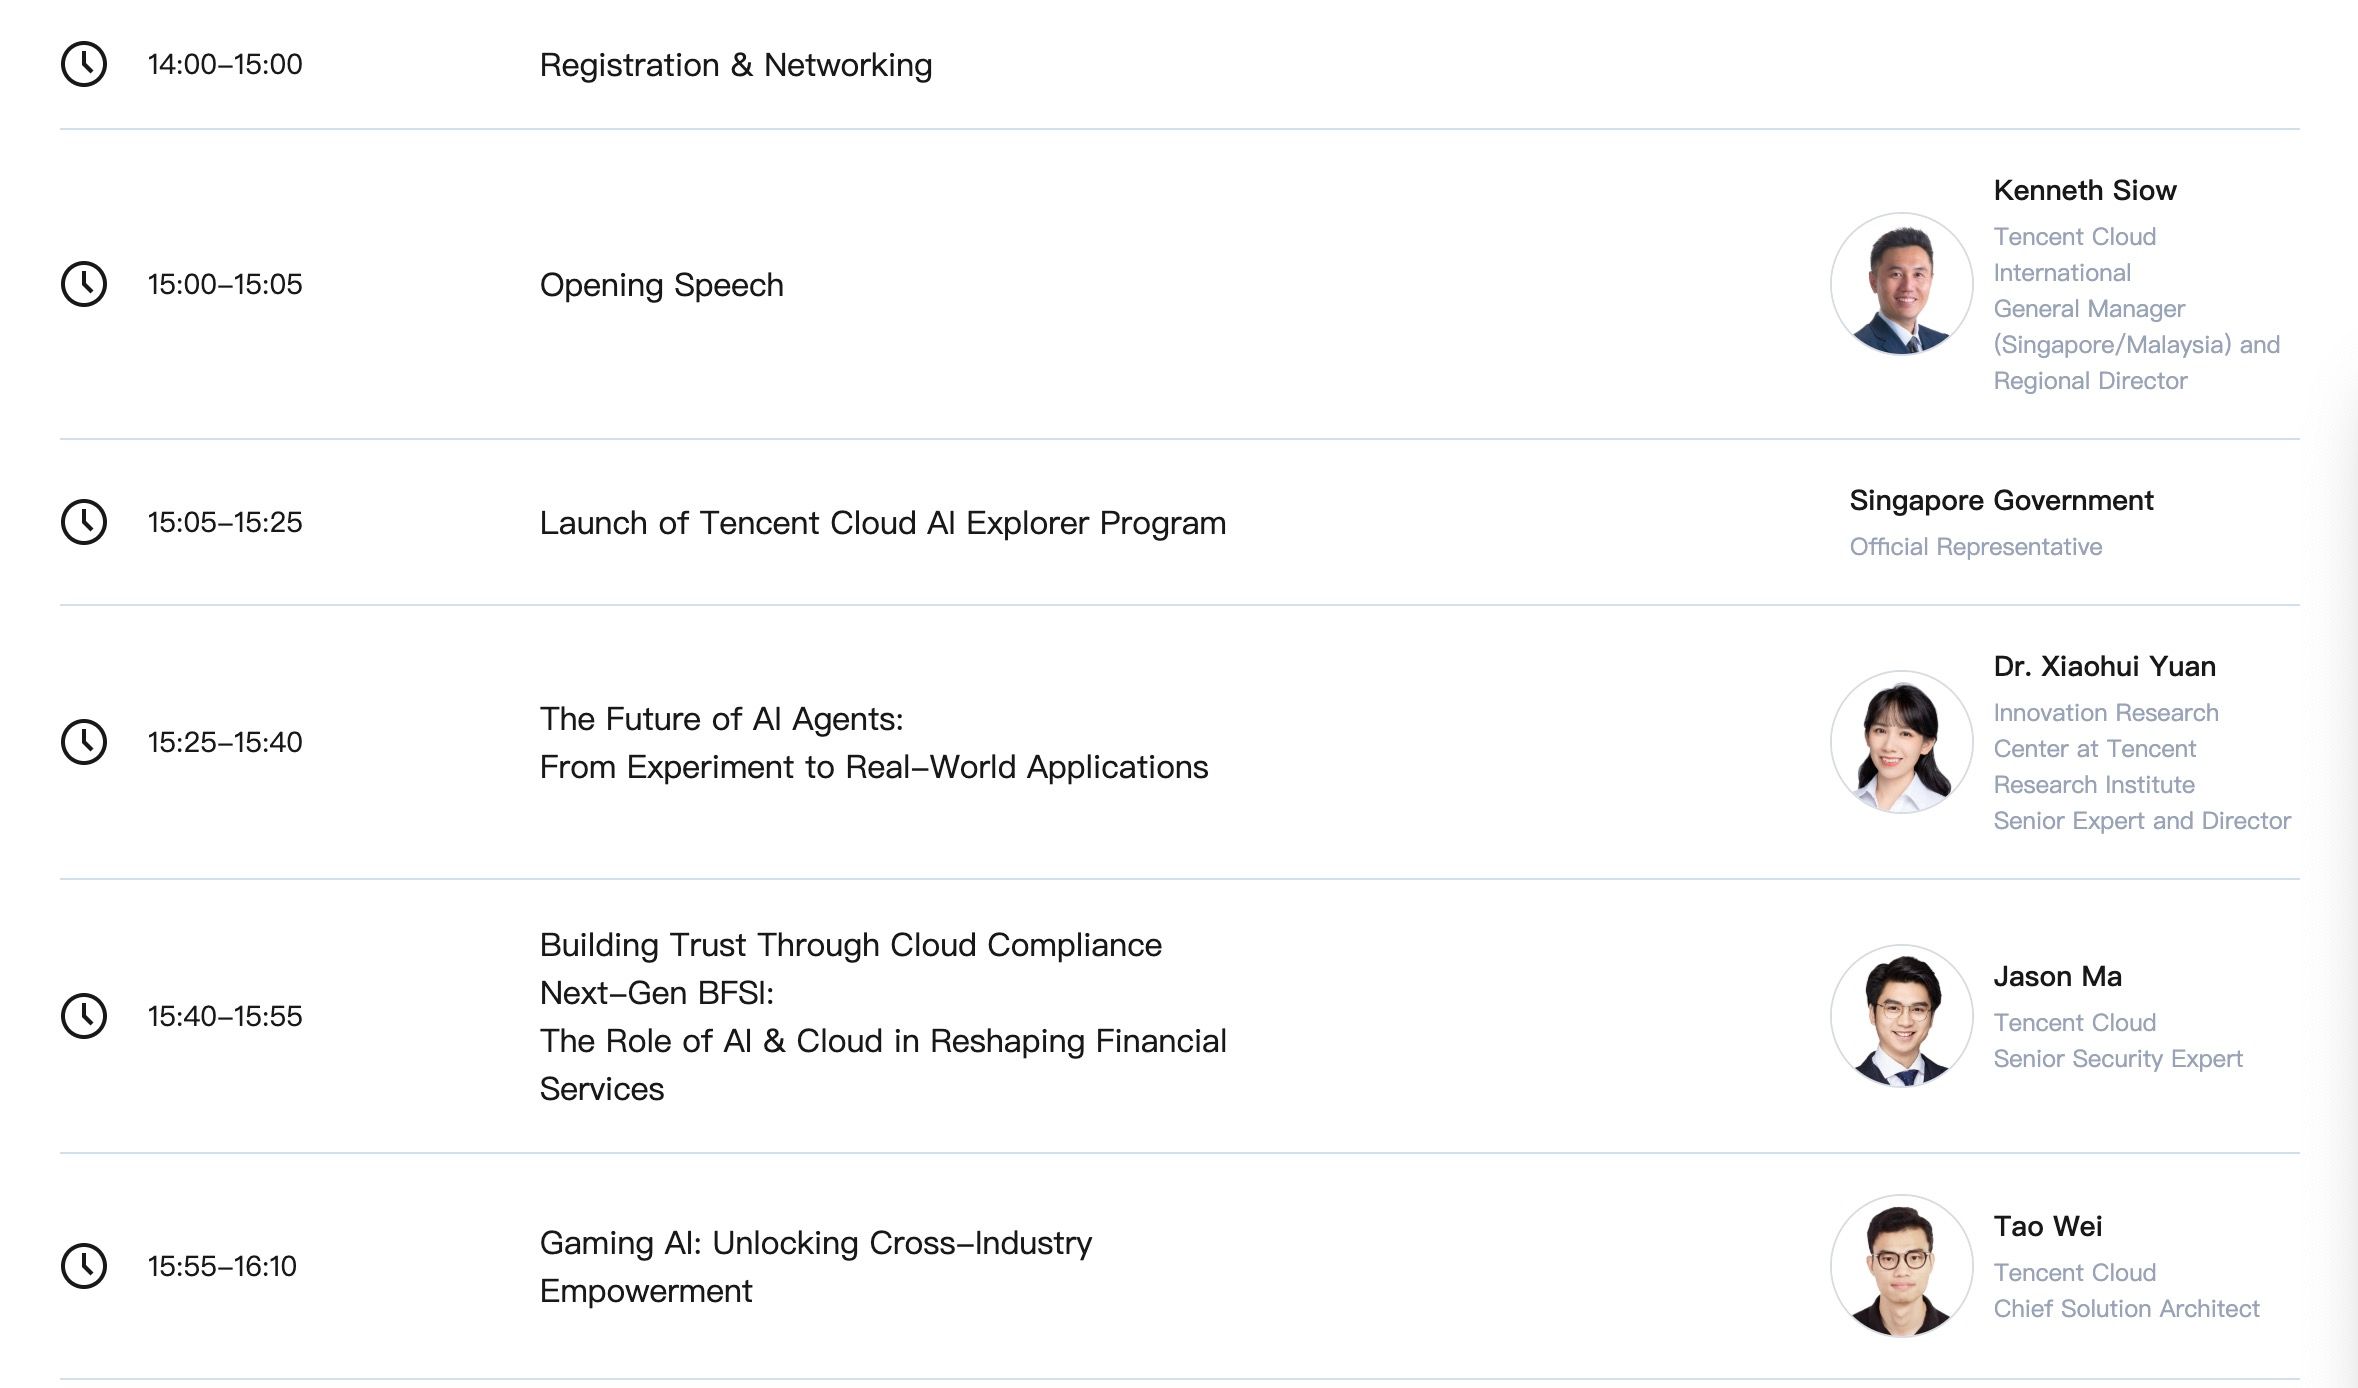Click the clock icon beside 15:25–15:40

click(x=84, y=742)
